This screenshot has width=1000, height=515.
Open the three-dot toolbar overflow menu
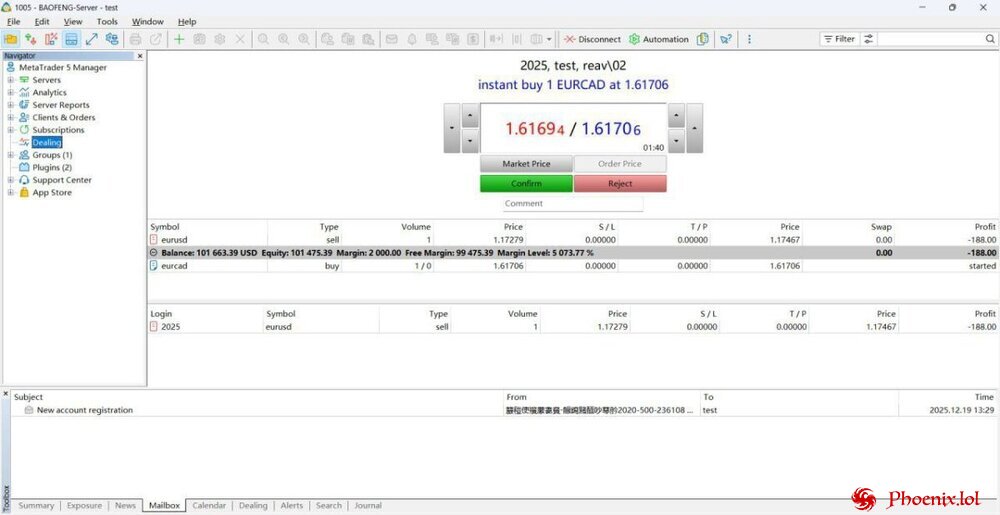(x=749, y=39)
